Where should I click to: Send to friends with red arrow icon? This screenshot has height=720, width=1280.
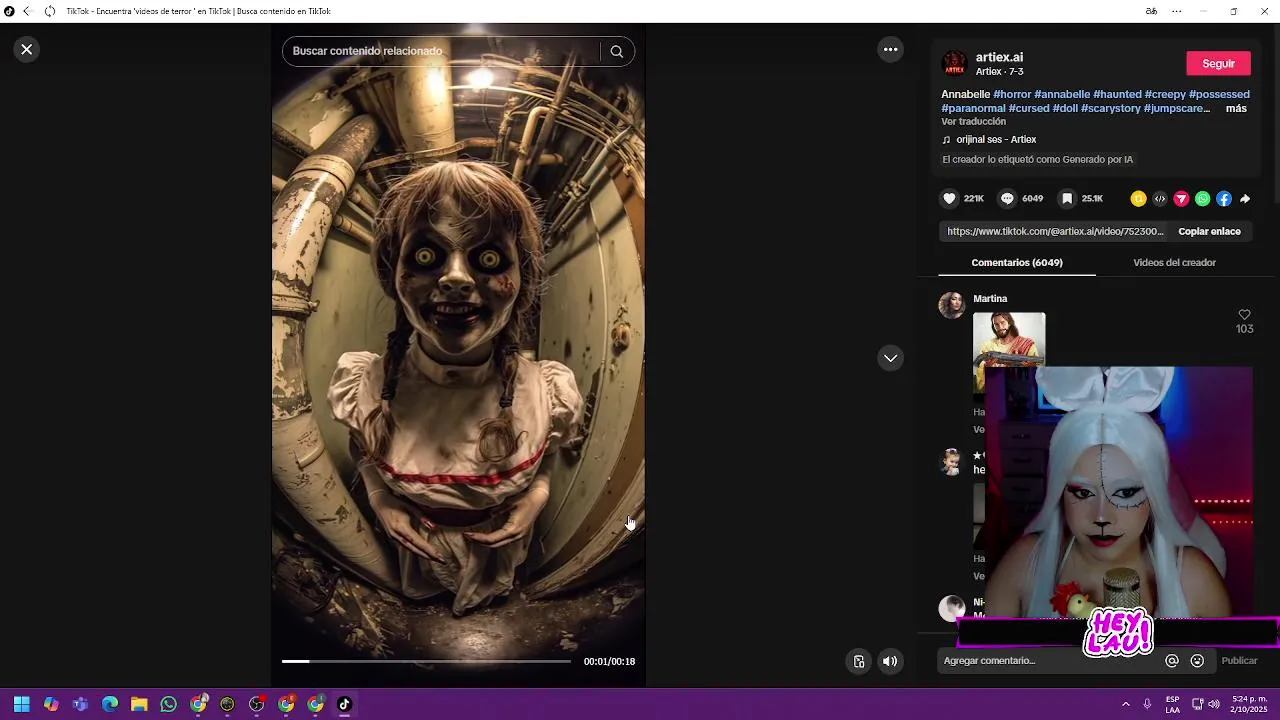(x=1181, y=199)
